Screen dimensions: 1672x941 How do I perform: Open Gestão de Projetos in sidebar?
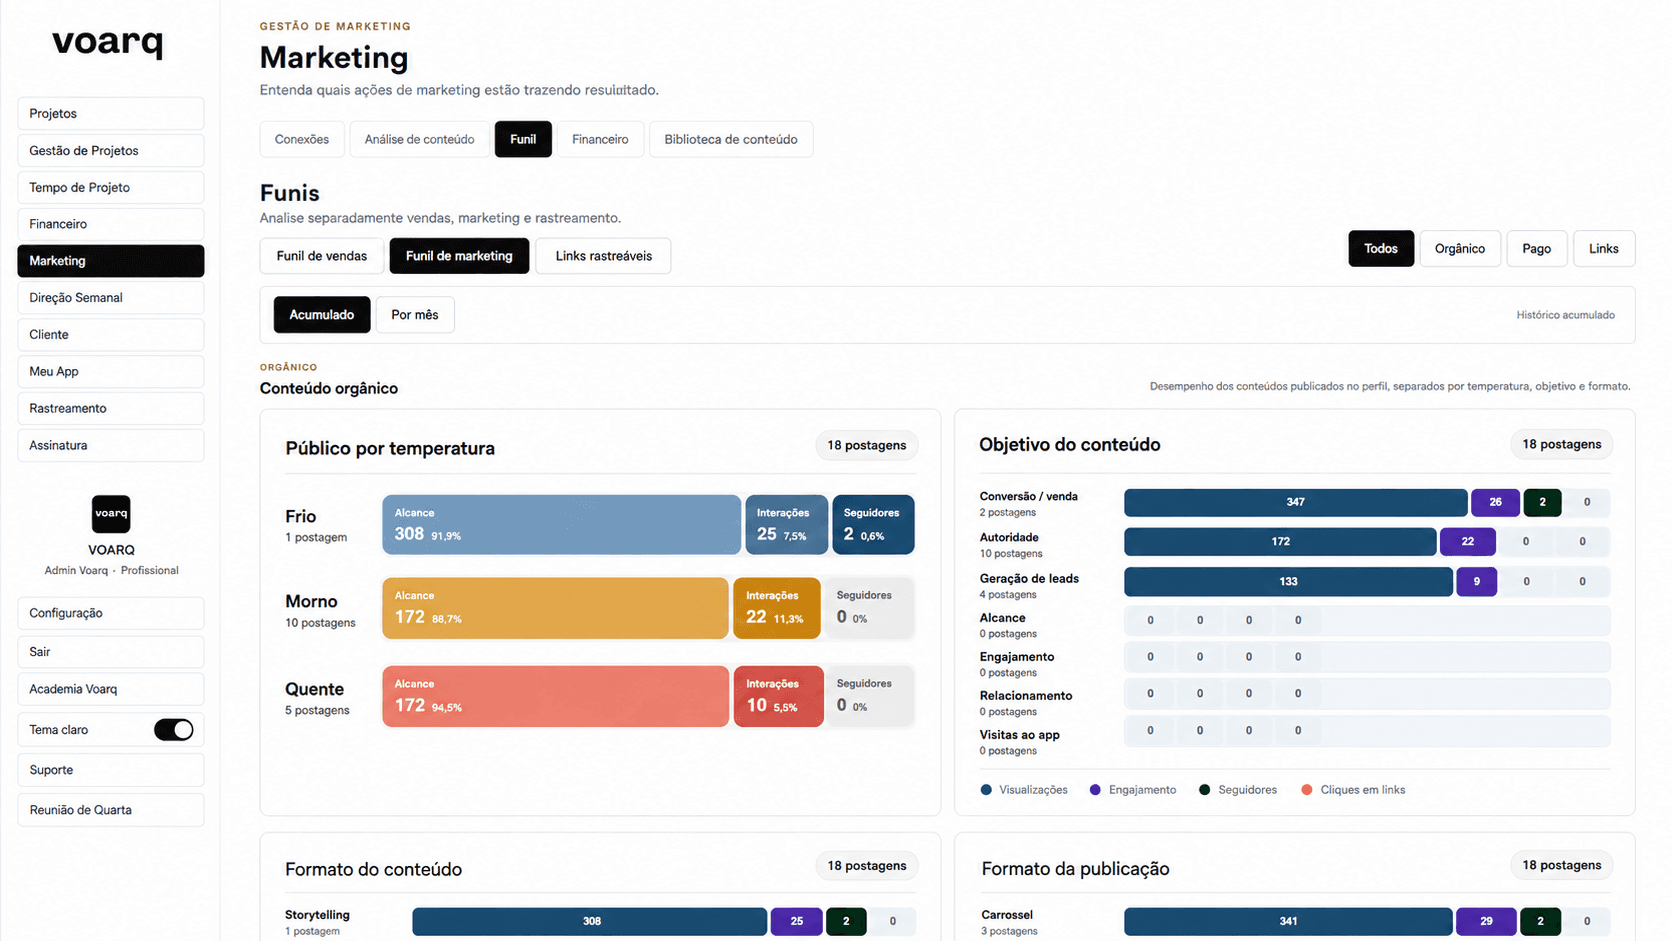[x=111, y=151]
